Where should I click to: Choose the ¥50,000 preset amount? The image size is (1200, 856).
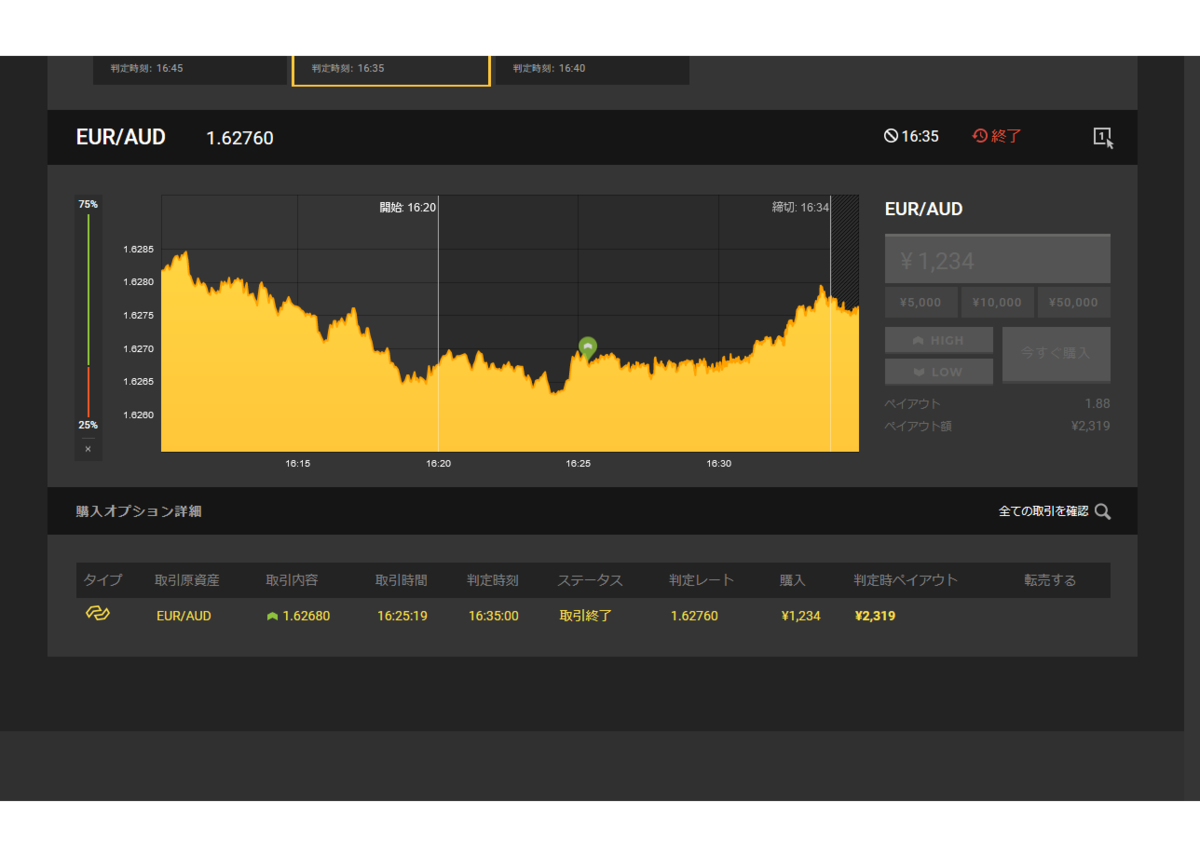(x=1074, y=302)
